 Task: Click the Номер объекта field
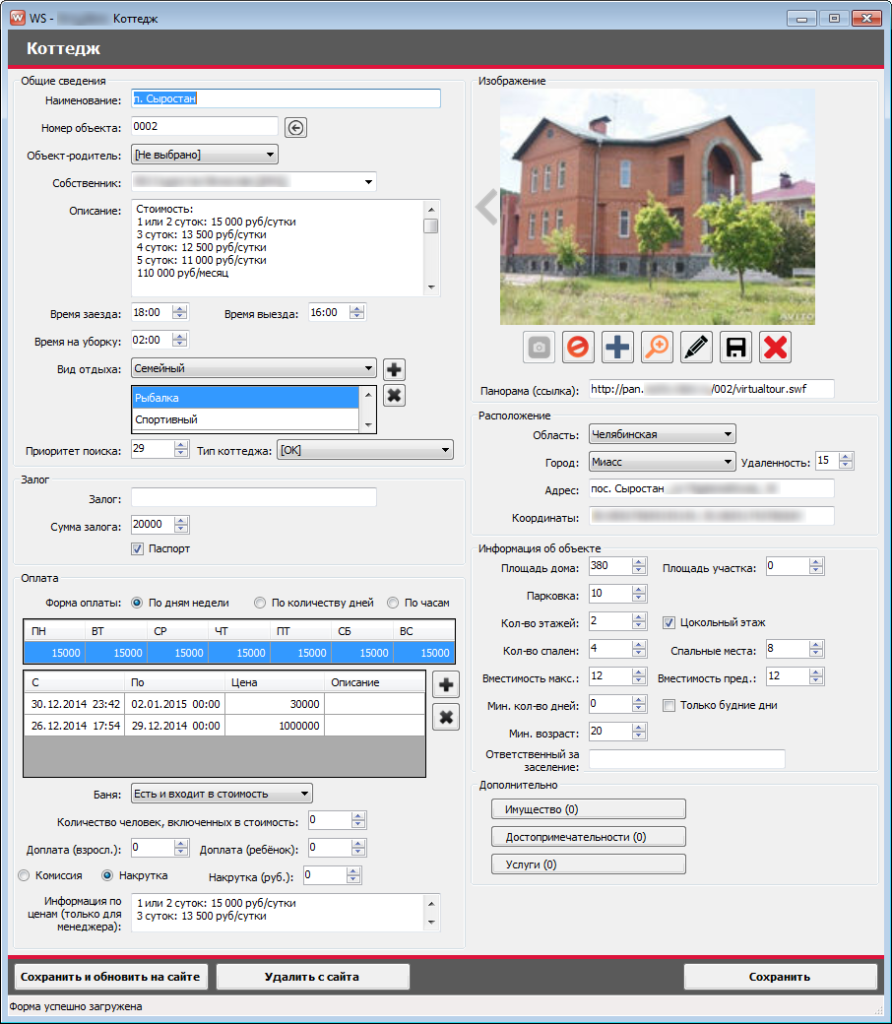(204, 127)
